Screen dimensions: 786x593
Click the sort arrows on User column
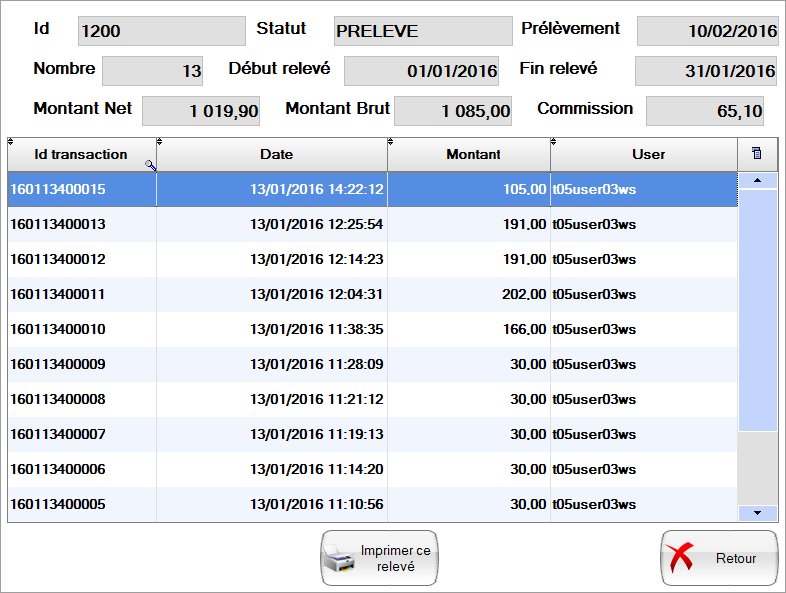554,142
